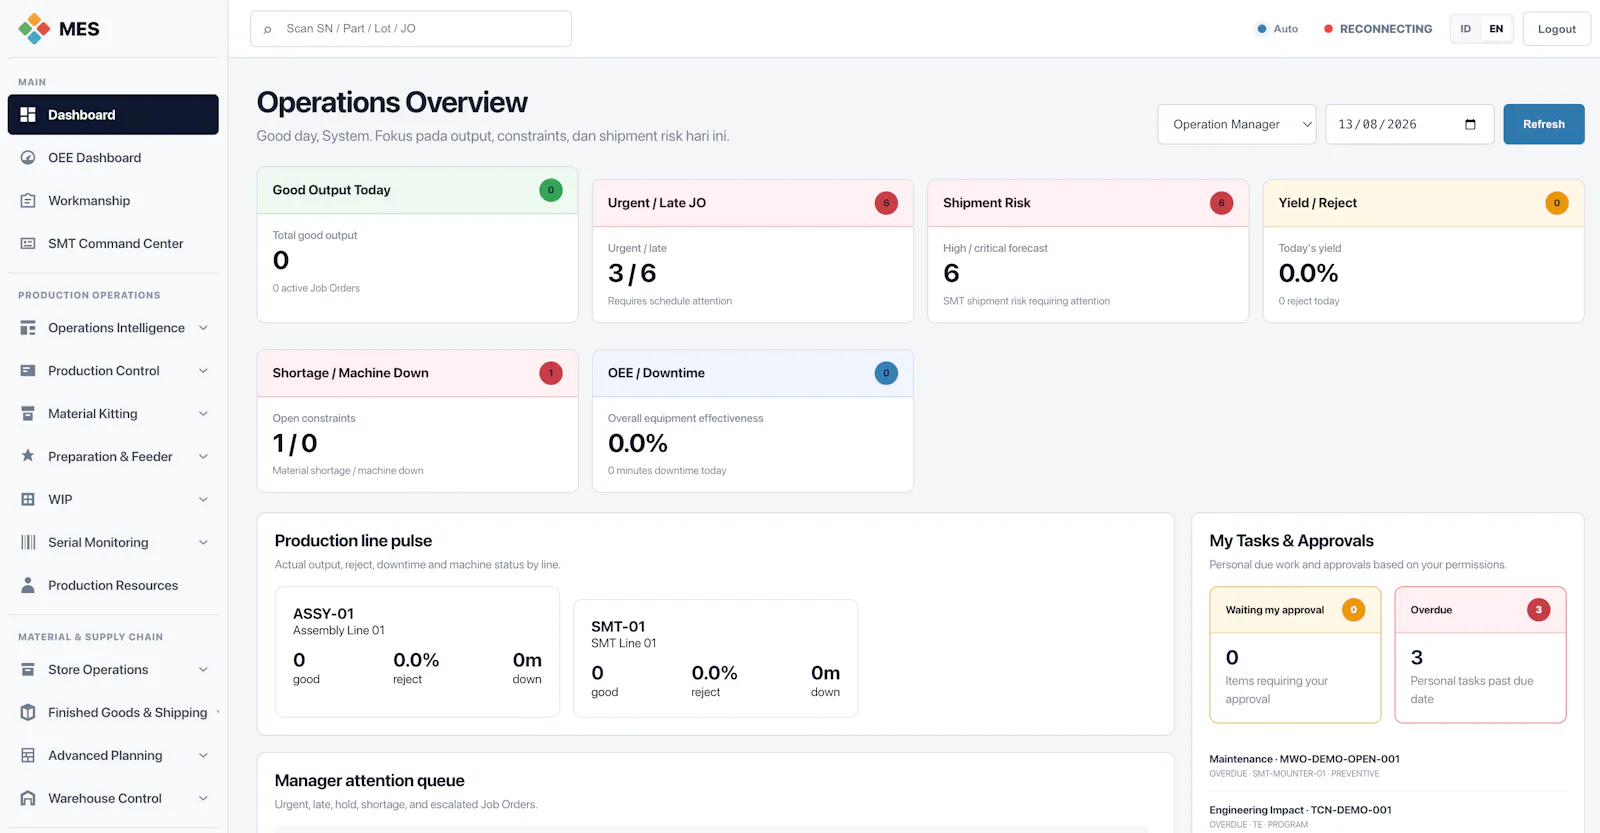Open Engineering Impact TCN-DEMO-001 task
This screenshot has height=833, width=1600.
pyautogui.click(x=1387, y=817)
